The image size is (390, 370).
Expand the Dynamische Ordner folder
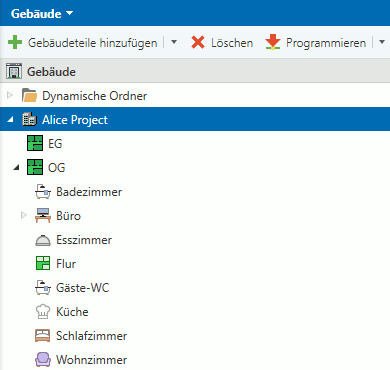click(x=10, y=96)
